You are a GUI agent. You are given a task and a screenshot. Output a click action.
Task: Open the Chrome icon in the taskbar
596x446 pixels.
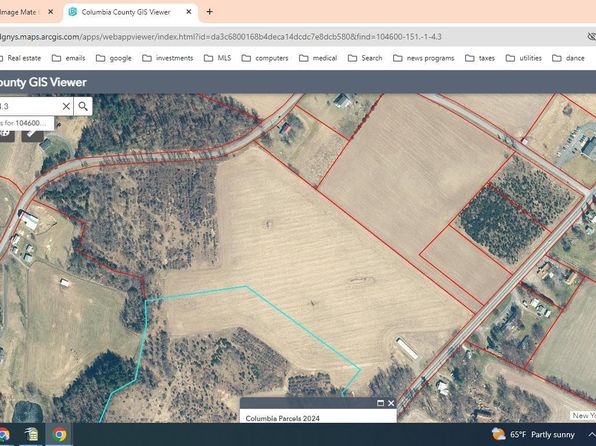click(x=59, y=434)
